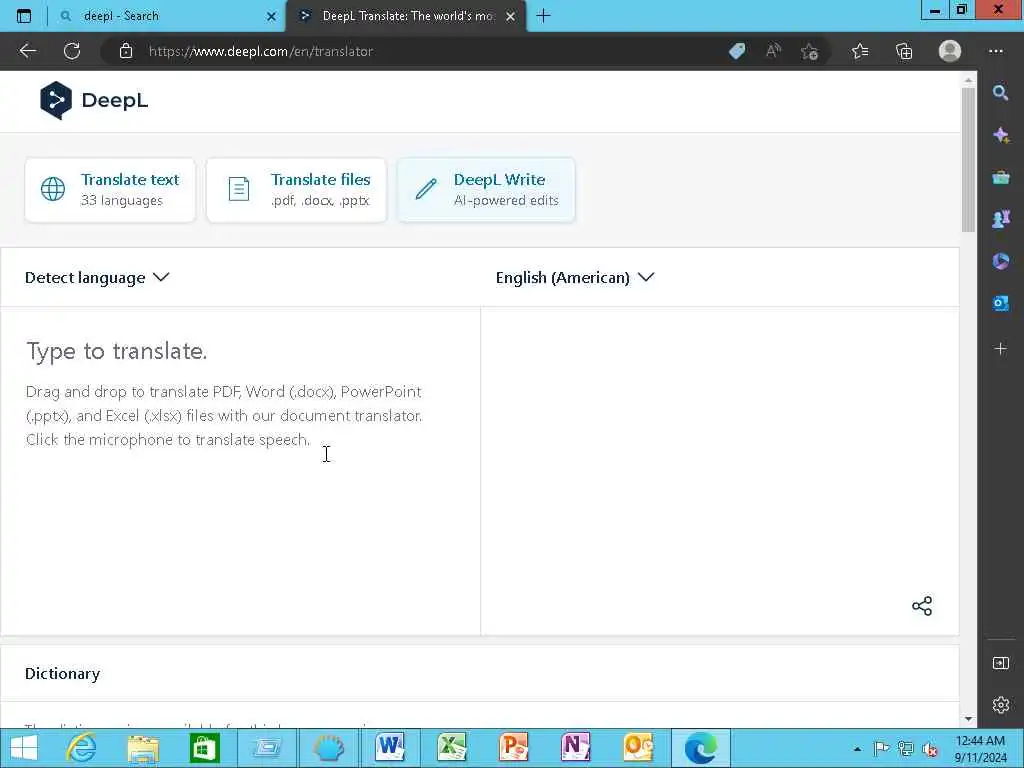The image size is (1024, 768).
Task: Open Settings and more menu
Action: 996,51
